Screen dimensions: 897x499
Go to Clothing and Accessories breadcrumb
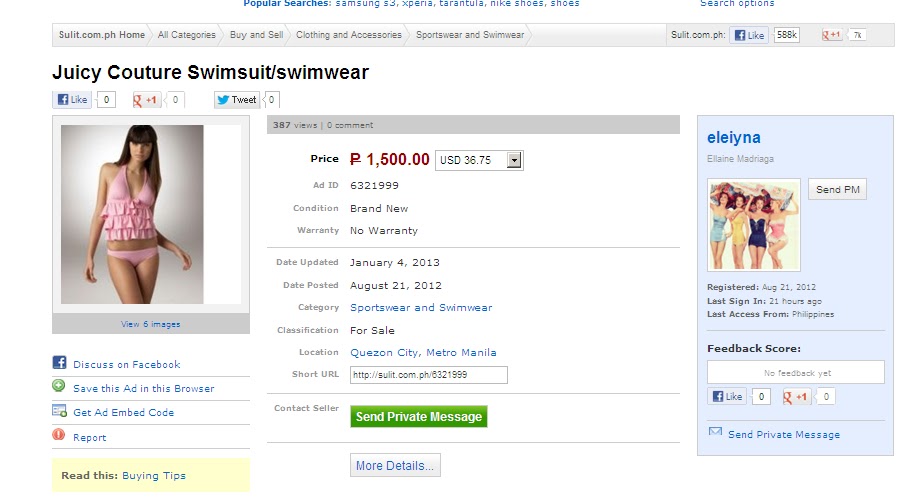348,35
